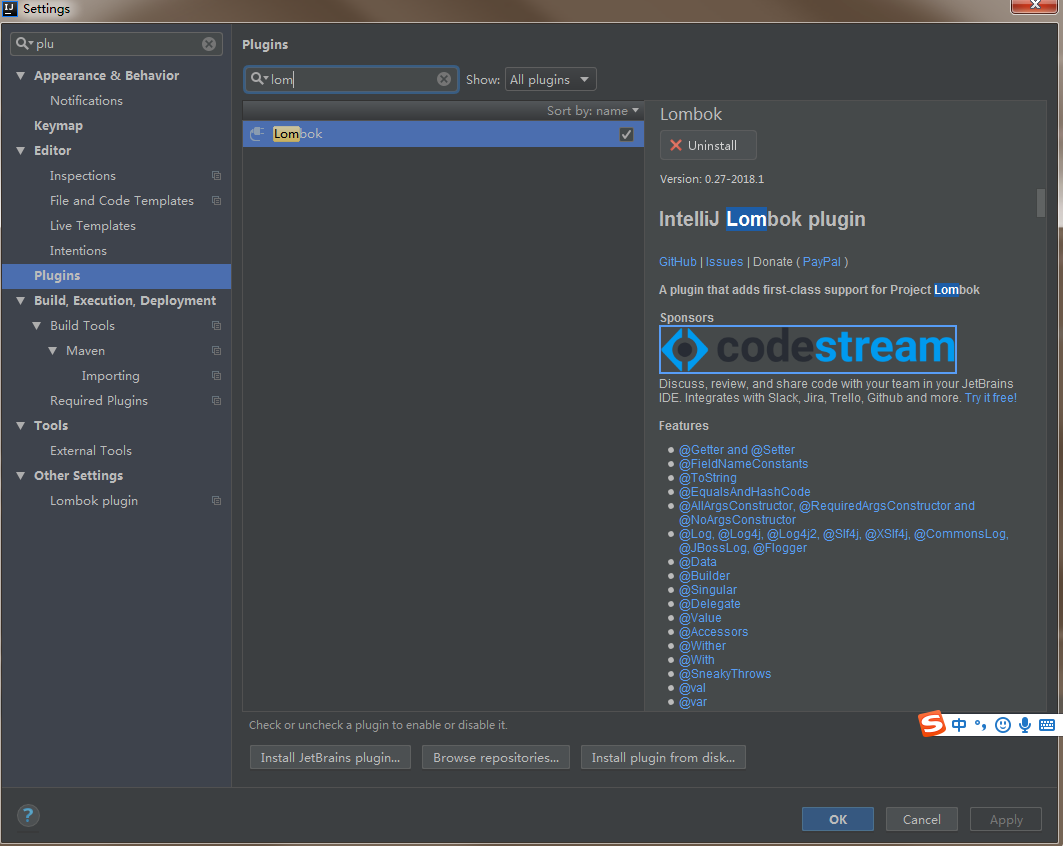Cancel the Settings dialog

[921, 819]
